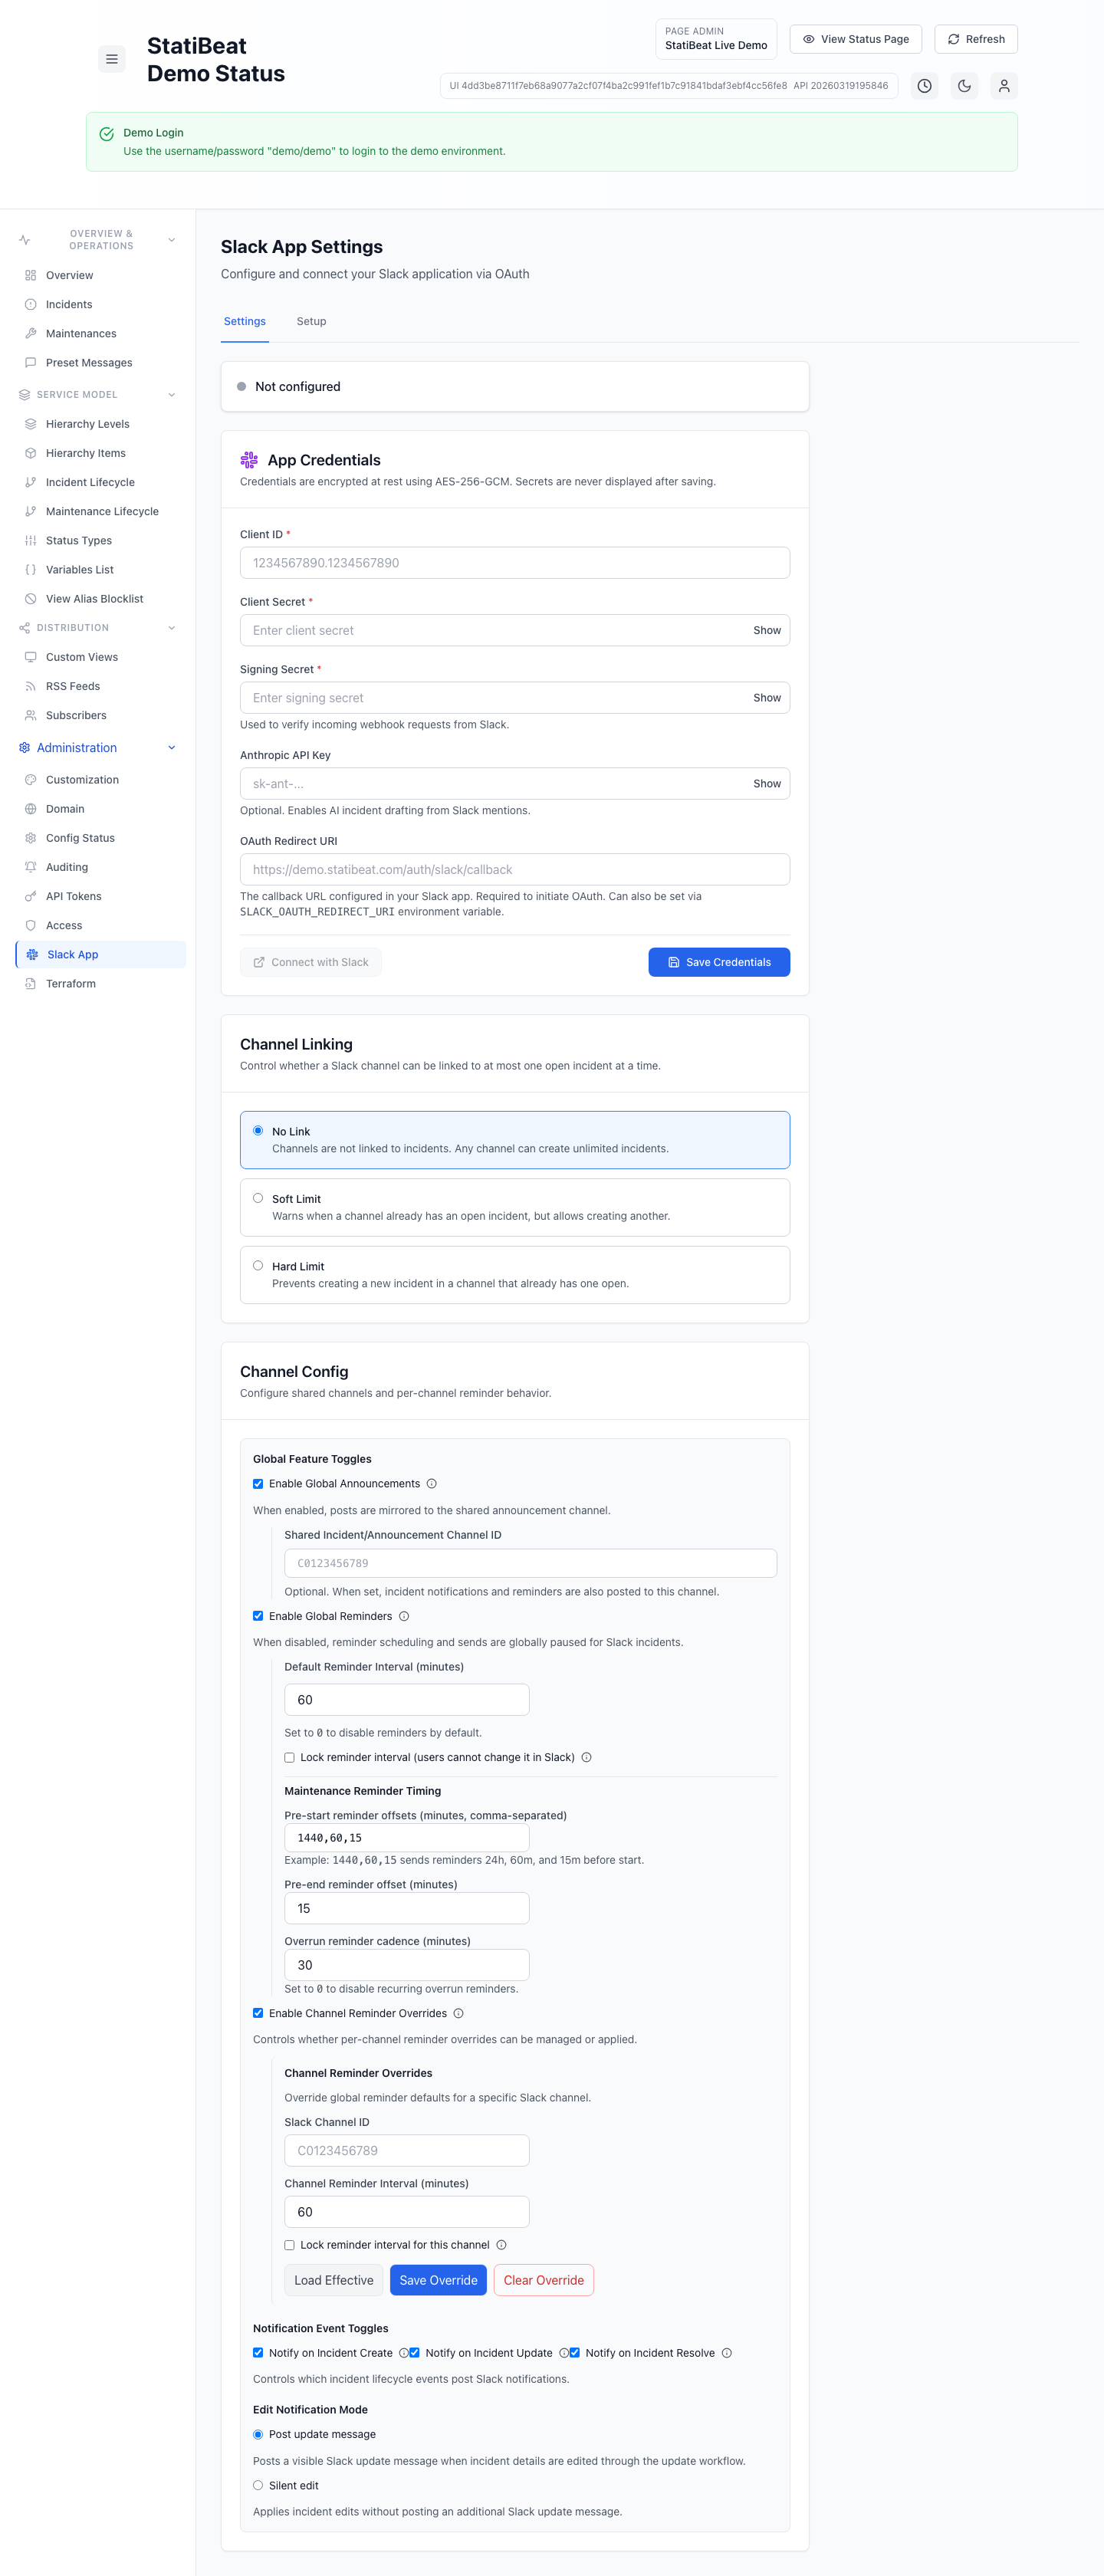Open Config Status sidebar item
The width and height of the screenshot is (1104, 2576).
click(101, 838)
